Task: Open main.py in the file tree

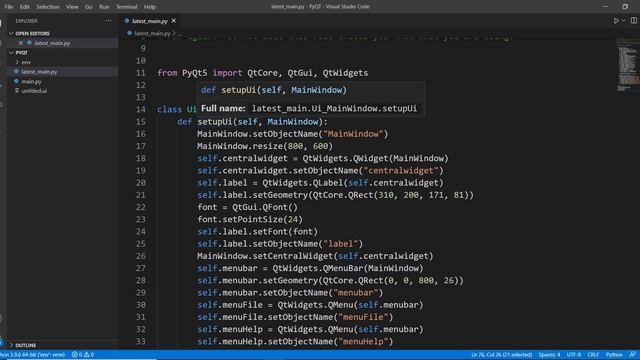Action: click(31, 82)
